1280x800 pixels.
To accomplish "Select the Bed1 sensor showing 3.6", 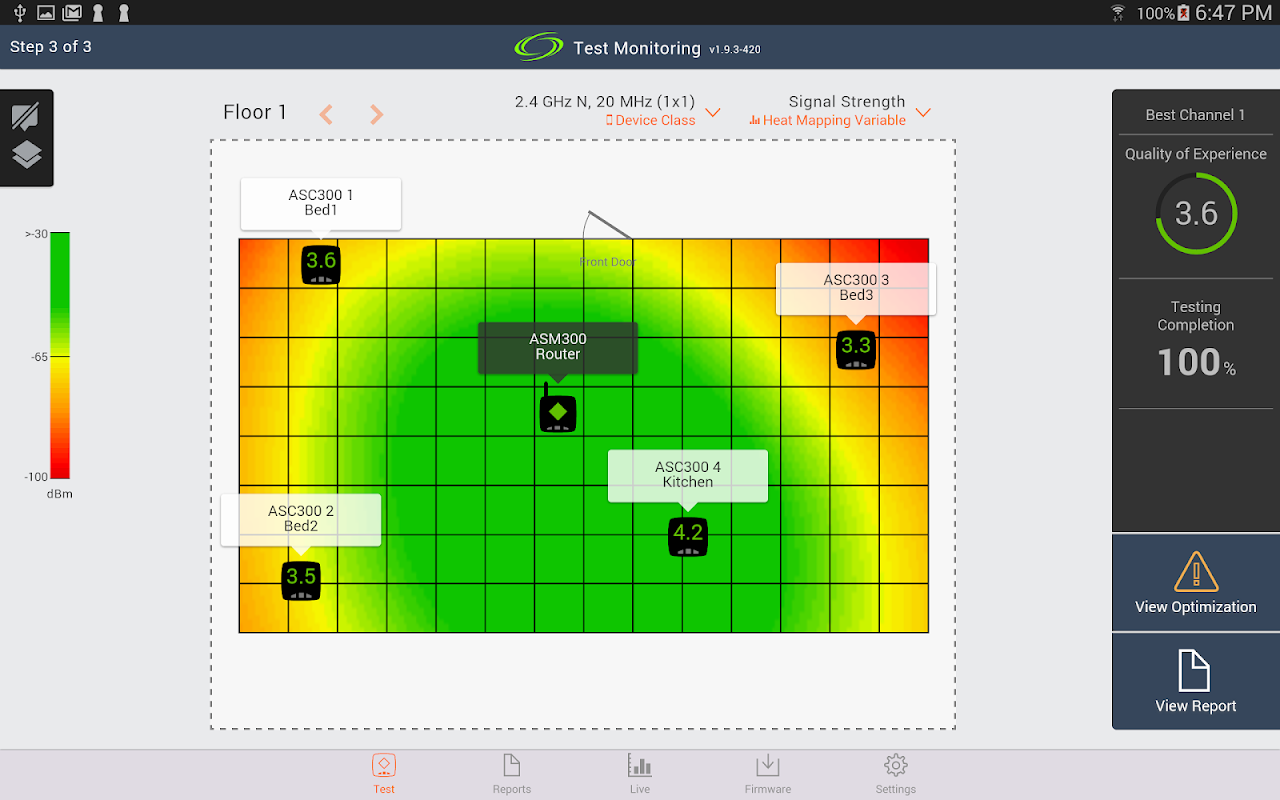I will [x=321, y=264].
